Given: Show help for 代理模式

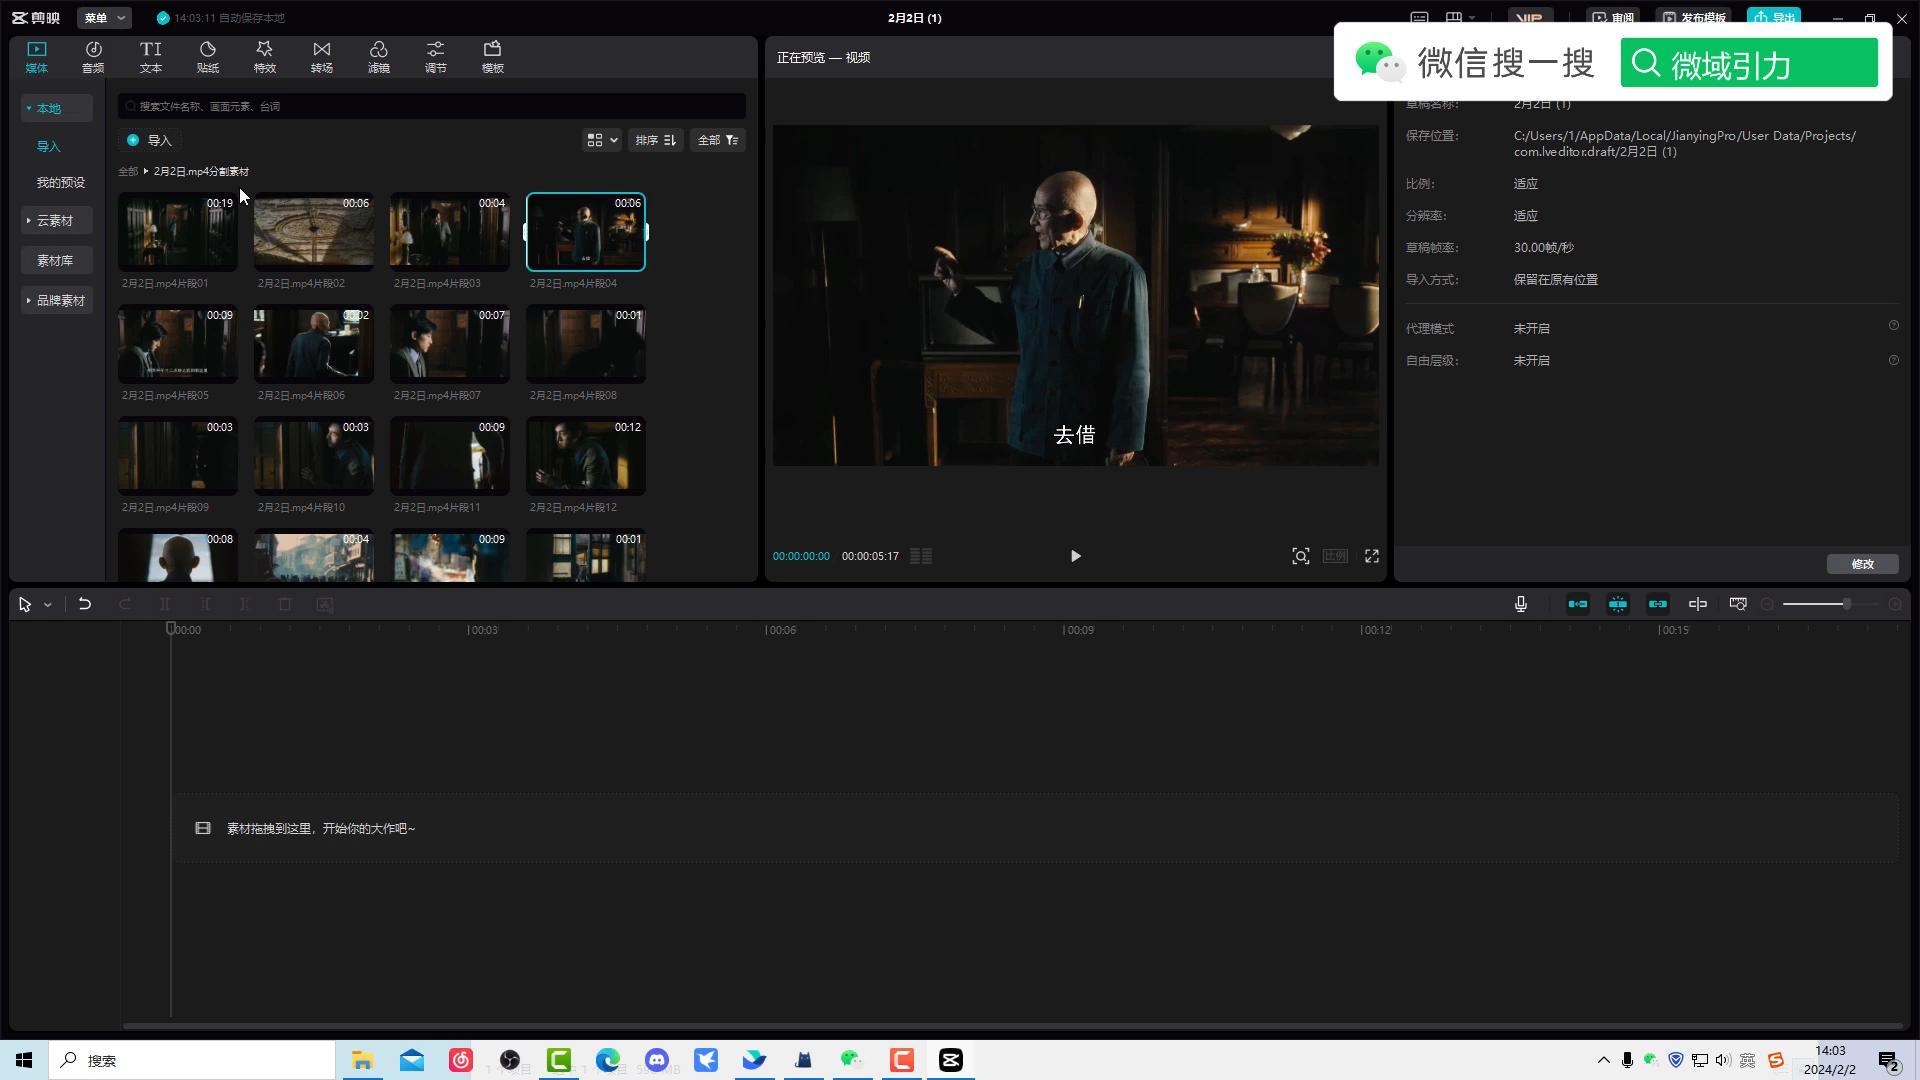Looking at the screenshot, I should click(1893, 326).
